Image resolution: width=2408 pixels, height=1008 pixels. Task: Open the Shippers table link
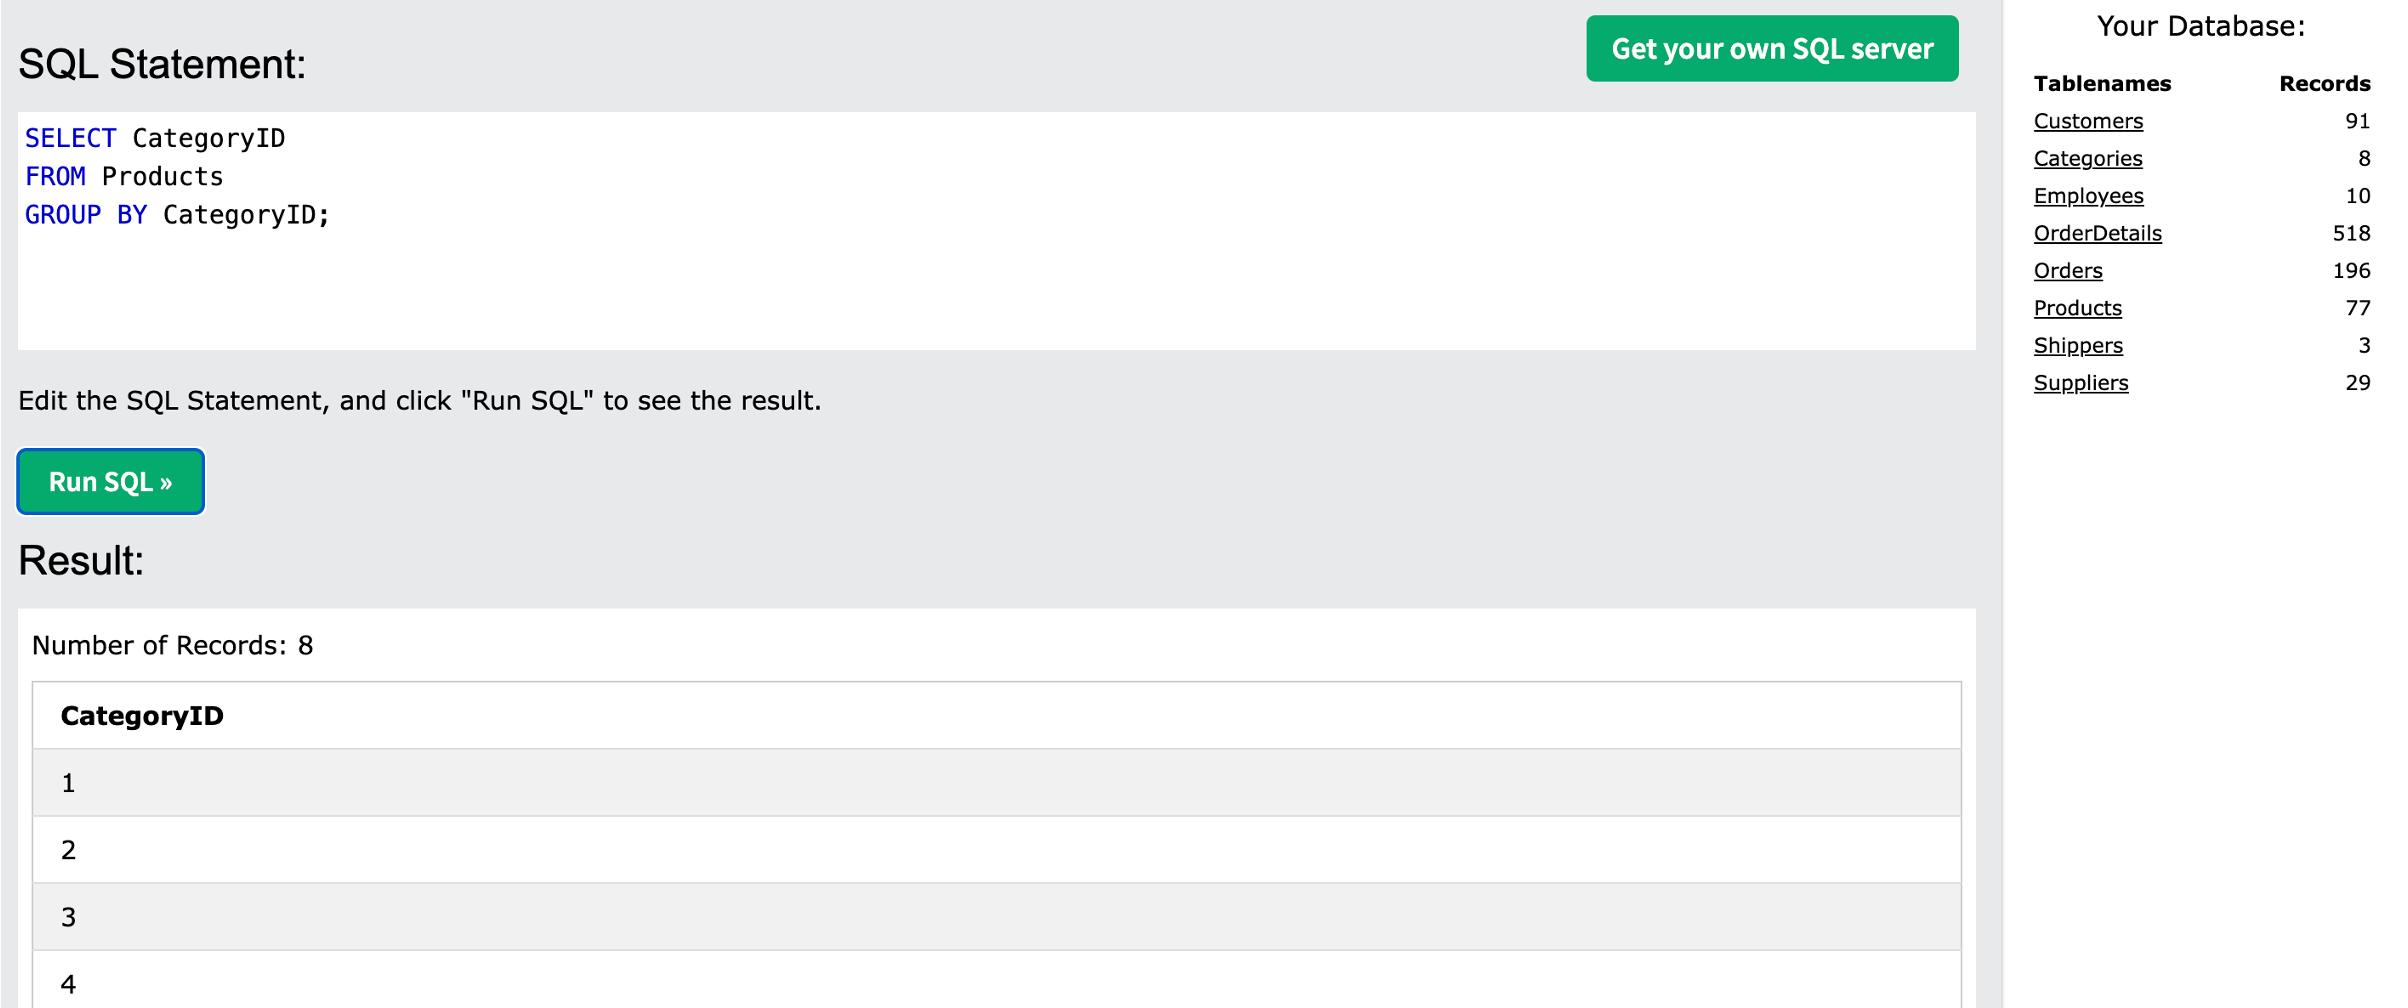coord(2077,346)
